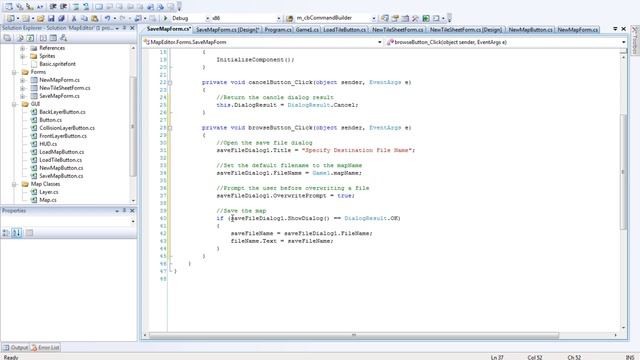This screenshot has height=360, width=640.
Task: Click the Solution Explorer vertical scrollbar
Action: 133,127
